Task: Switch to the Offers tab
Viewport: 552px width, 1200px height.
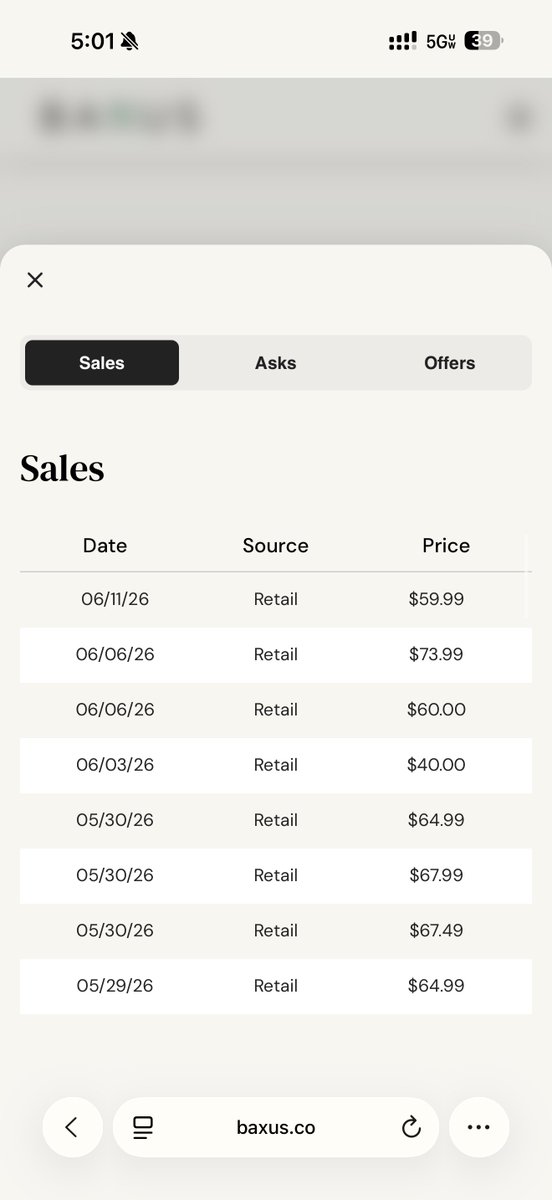Action: (449, 363)
